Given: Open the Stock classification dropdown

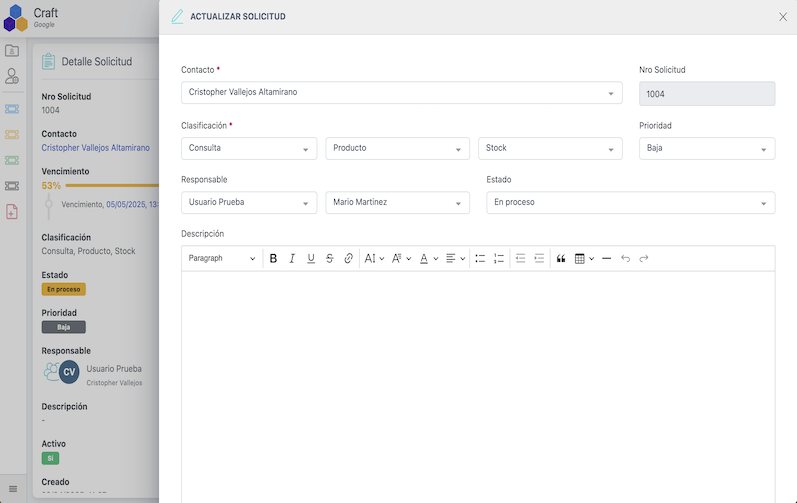Looking at the screenshot, I should point(550,148).
